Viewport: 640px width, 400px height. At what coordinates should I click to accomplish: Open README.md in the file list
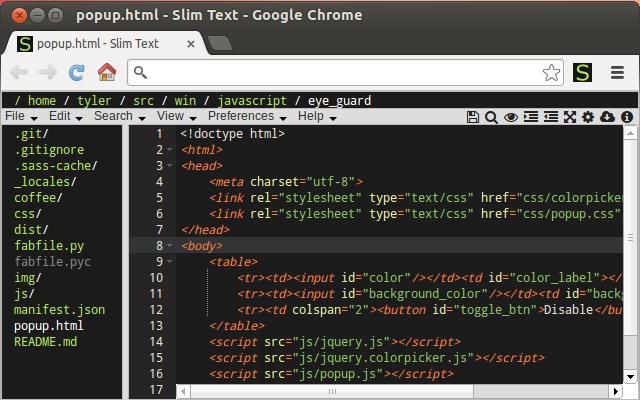coord(45,342)
